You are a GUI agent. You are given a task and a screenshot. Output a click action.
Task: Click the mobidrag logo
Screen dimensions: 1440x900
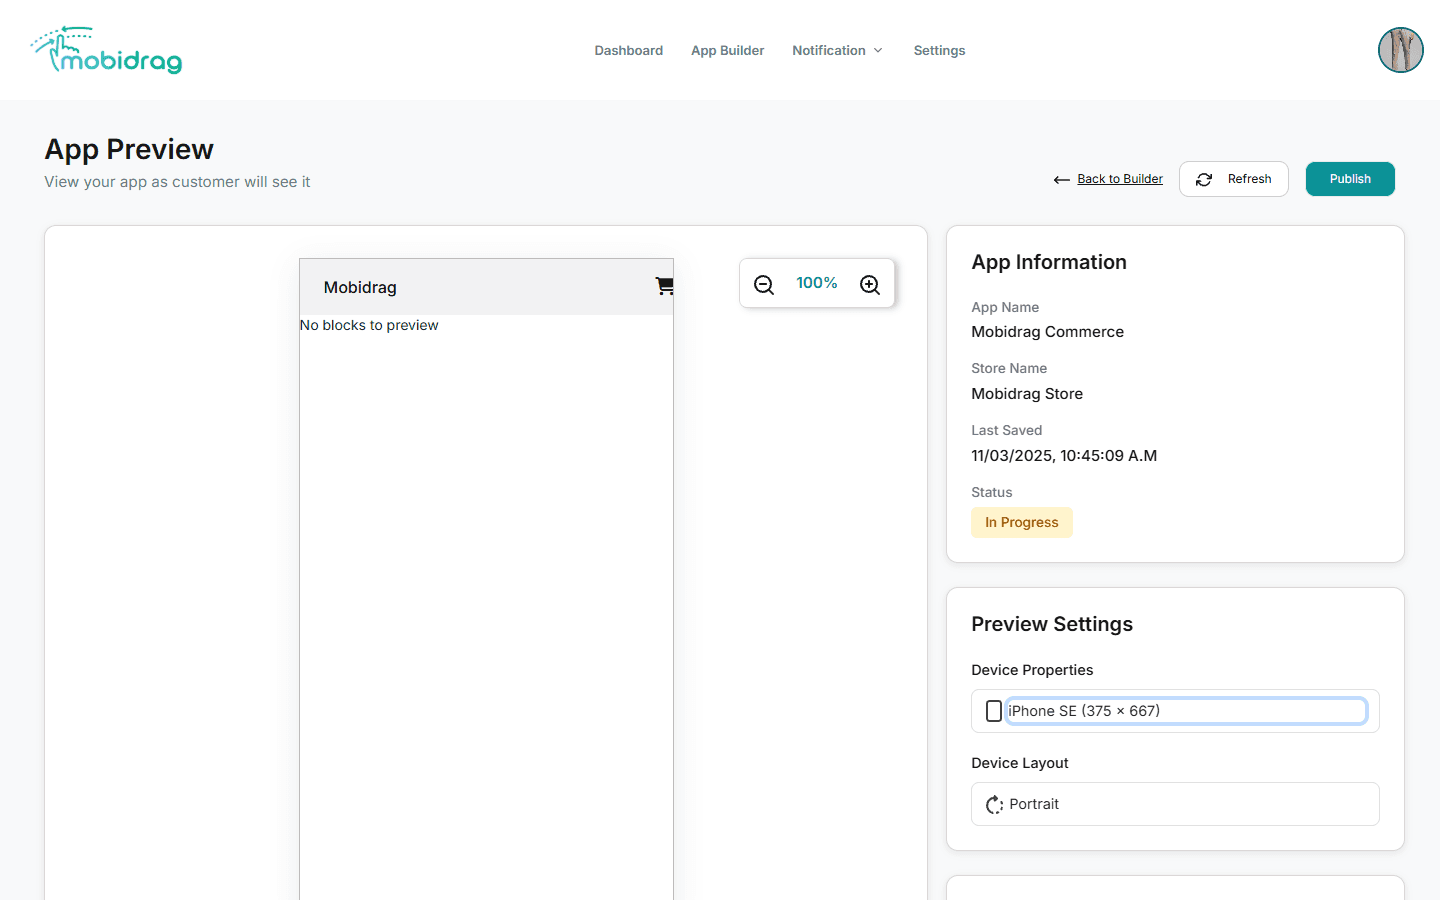[106, 50]
